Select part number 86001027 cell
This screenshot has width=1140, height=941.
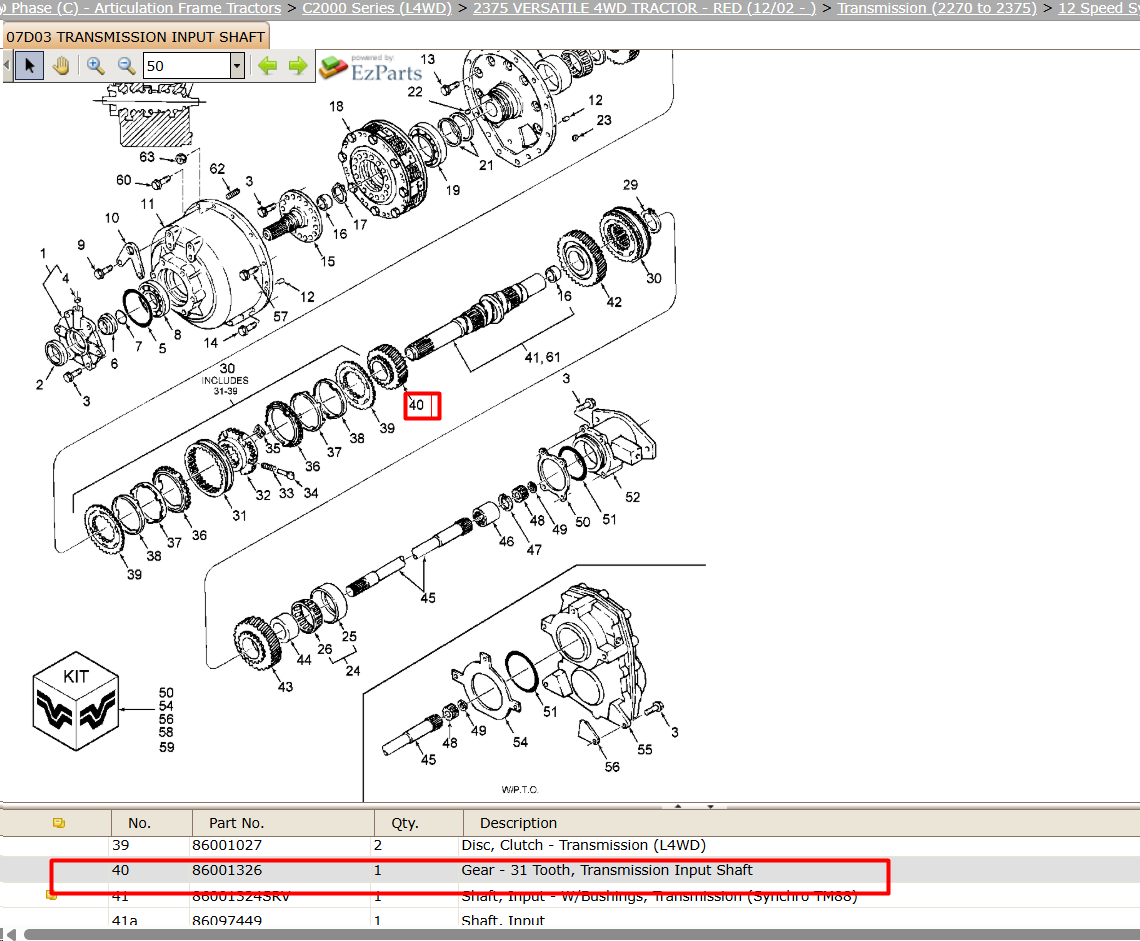click(227, 845)
